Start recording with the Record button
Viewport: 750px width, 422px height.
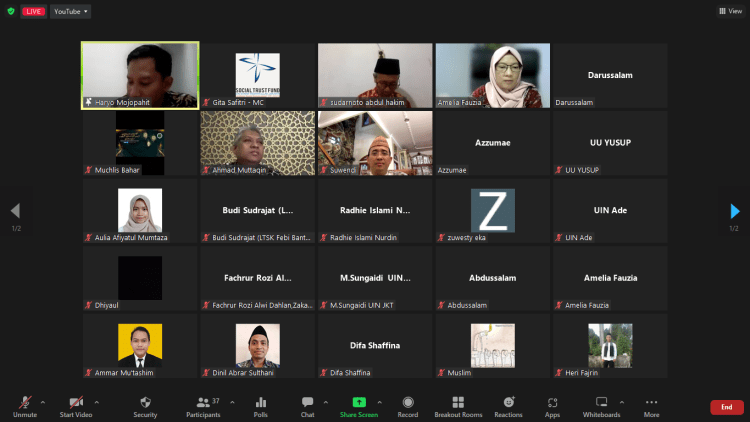(x=408, y=407)
